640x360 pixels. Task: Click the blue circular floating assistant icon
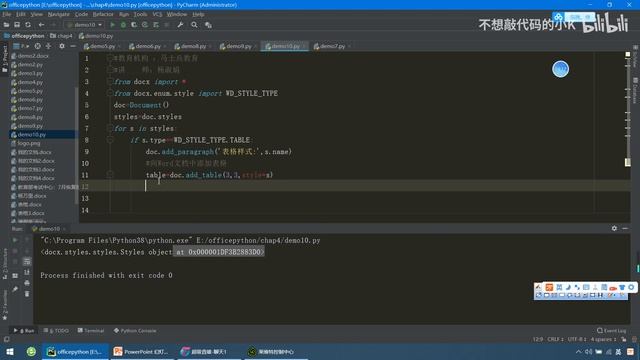[560, 69]
